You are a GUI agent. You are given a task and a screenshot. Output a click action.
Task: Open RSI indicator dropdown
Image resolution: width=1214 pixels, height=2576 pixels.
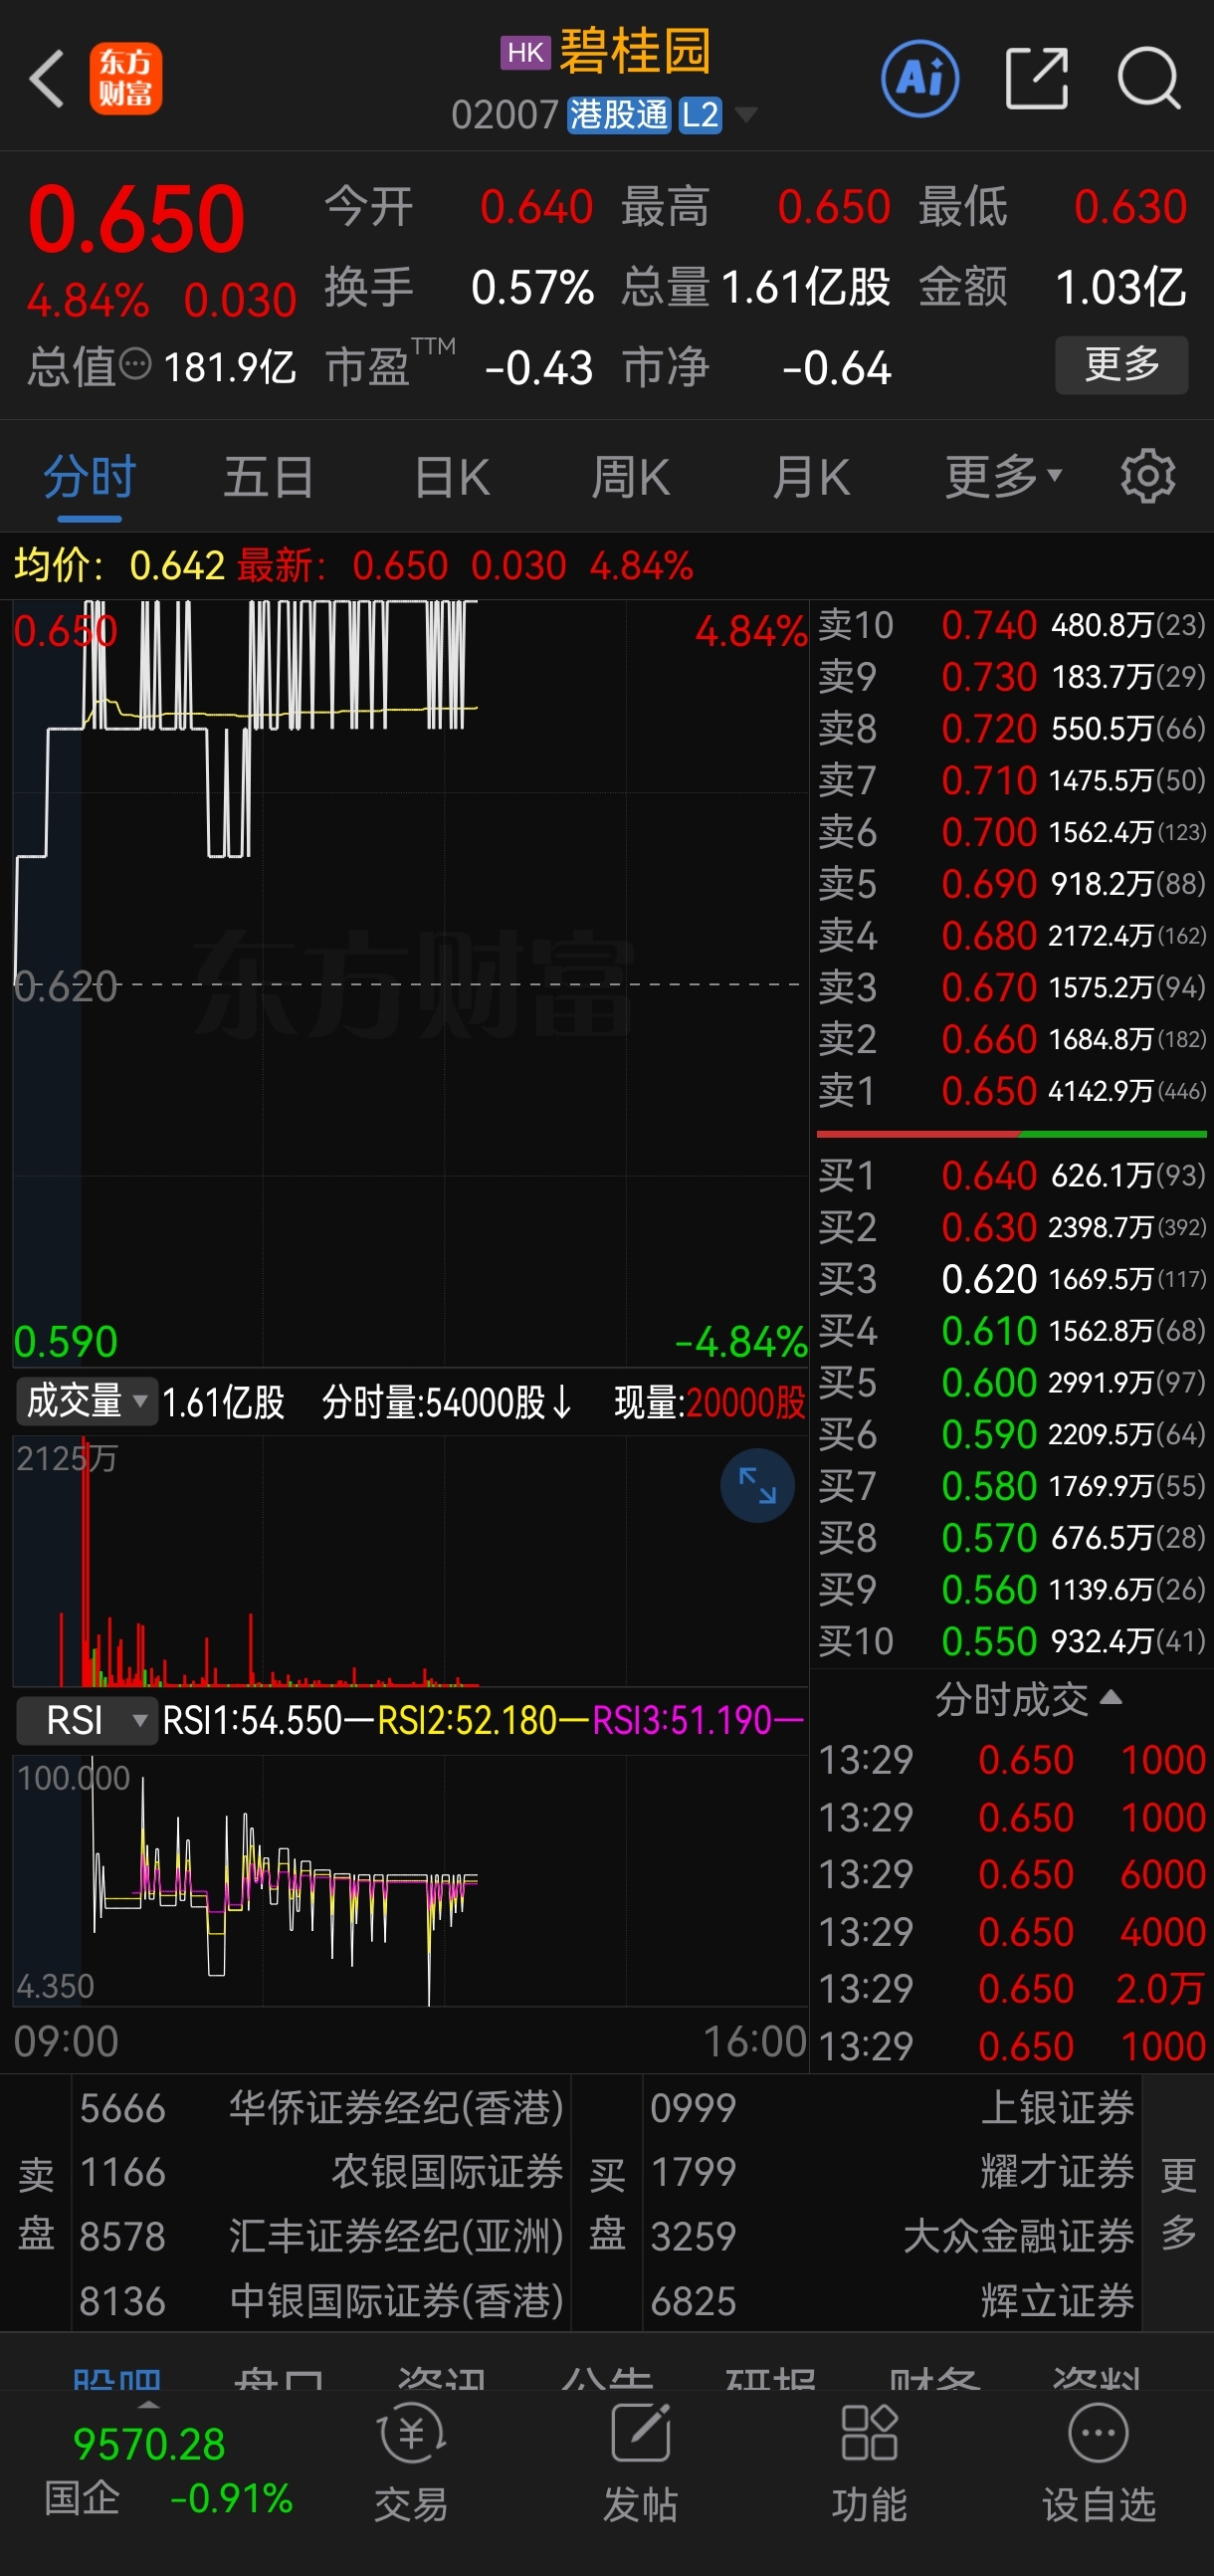click(x=86, y=1720)
